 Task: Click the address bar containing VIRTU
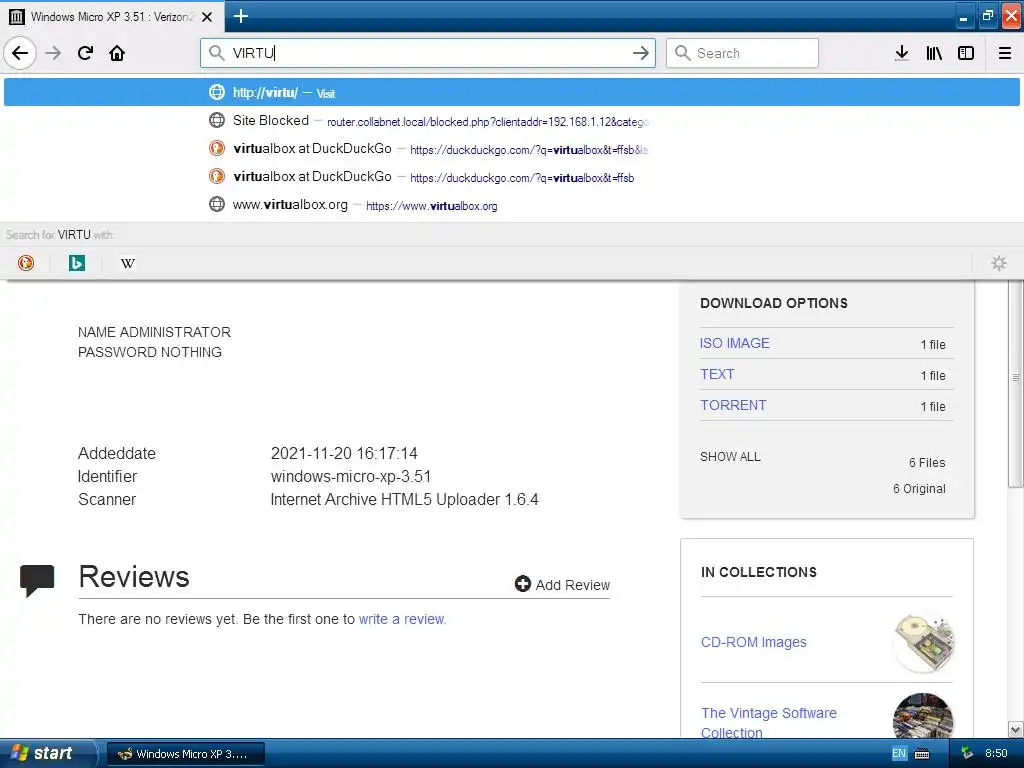click(x=428, y=53)
